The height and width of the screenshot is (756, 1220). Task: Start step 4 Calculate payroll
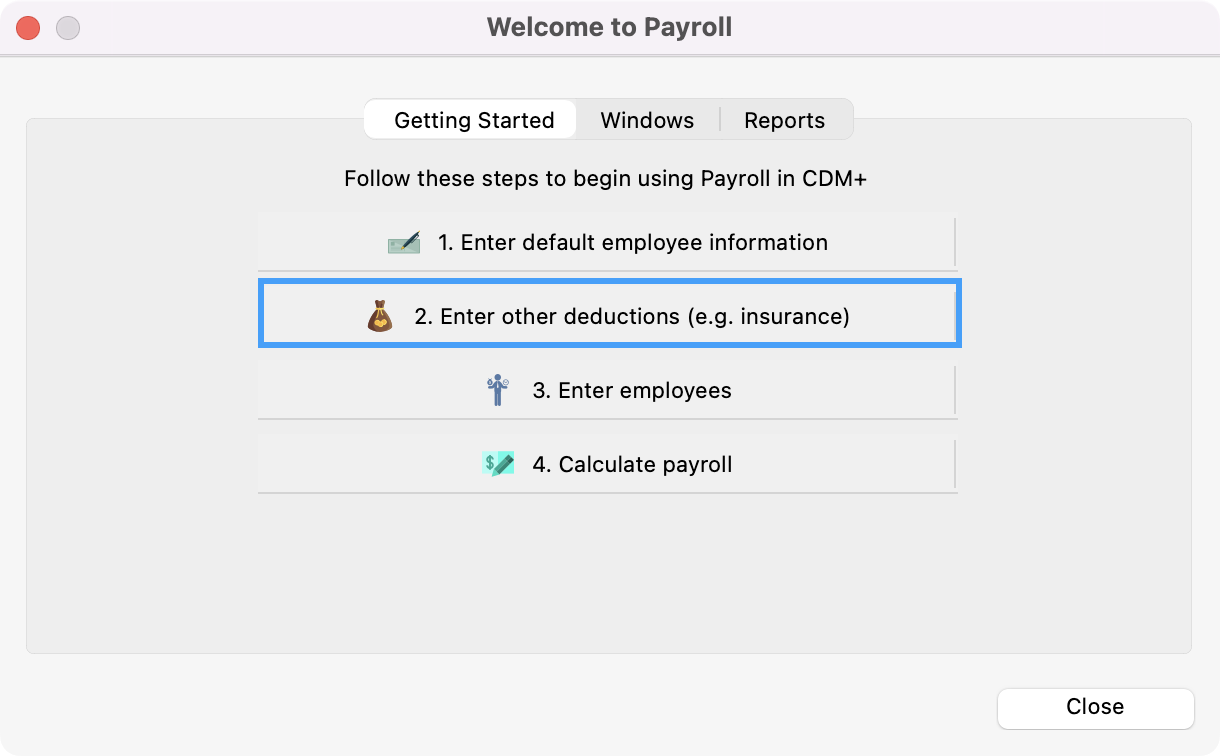pyautogui.click(x=607, y=465)
